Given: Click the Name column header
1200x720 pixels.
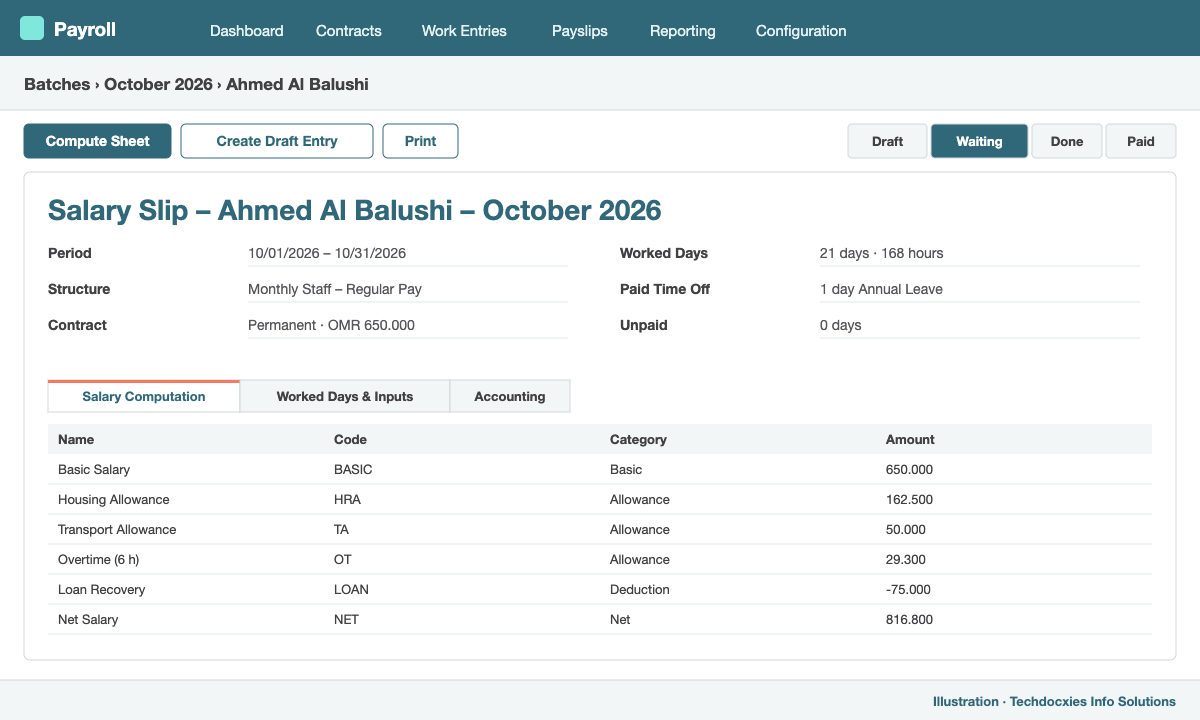Looking at the screenshot, I should click(76, 439).
